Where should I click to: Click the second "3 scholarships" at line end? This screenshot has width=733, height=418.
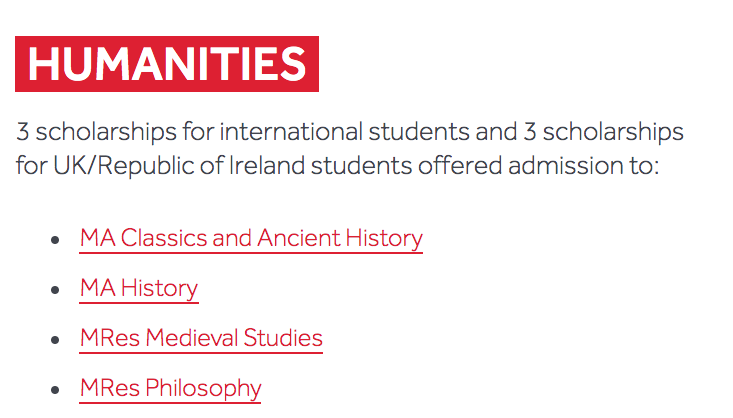(604, 132)
